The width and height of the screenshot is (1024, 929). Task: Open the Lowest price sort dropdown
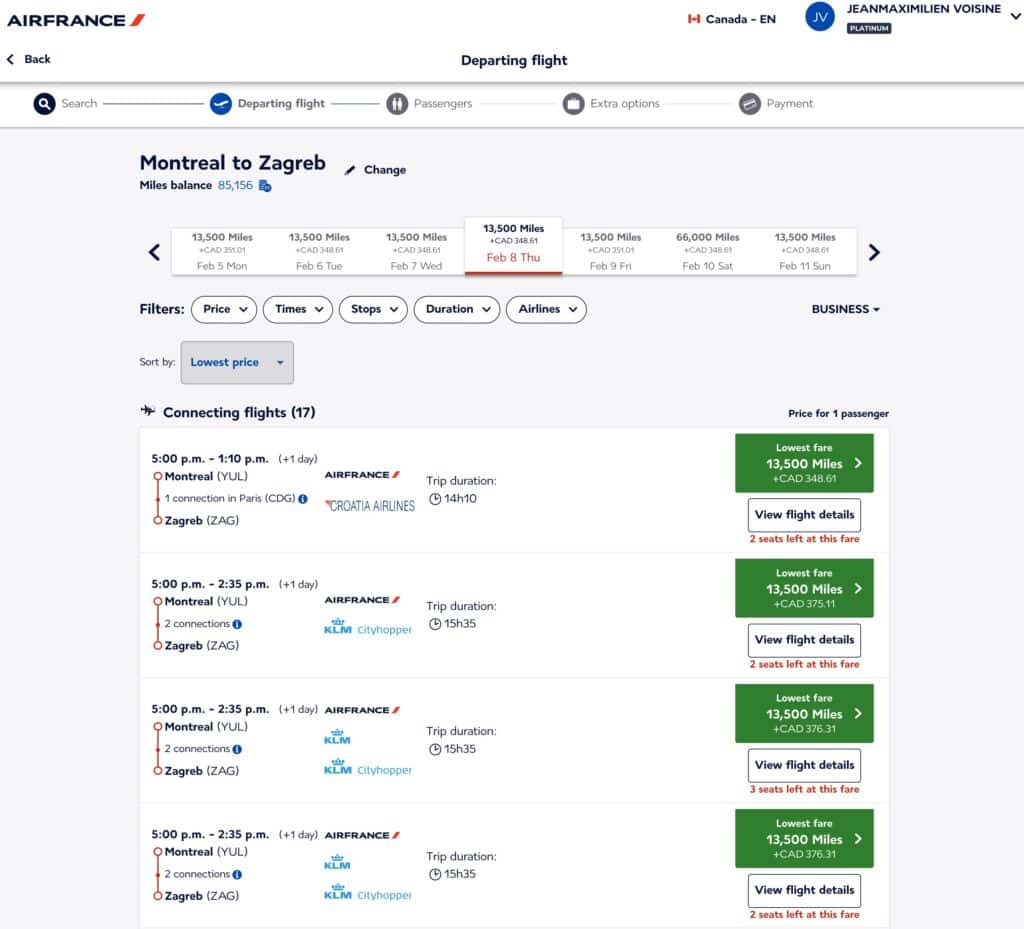pyautogui.click(x=237, y=362)
